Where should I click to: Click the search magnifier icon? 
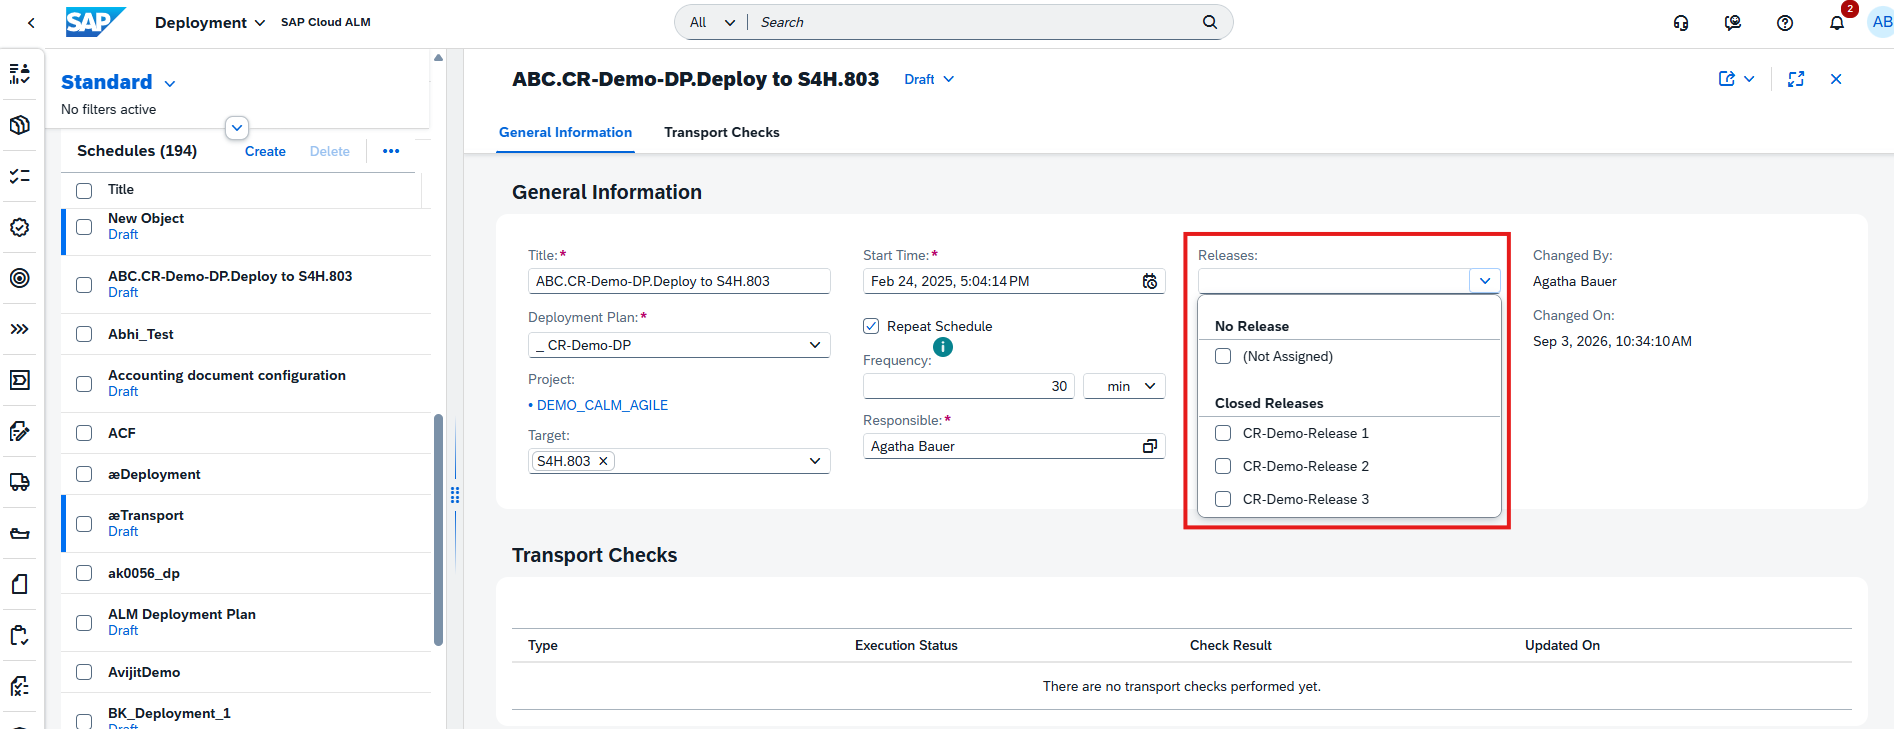coord(1210,22)
